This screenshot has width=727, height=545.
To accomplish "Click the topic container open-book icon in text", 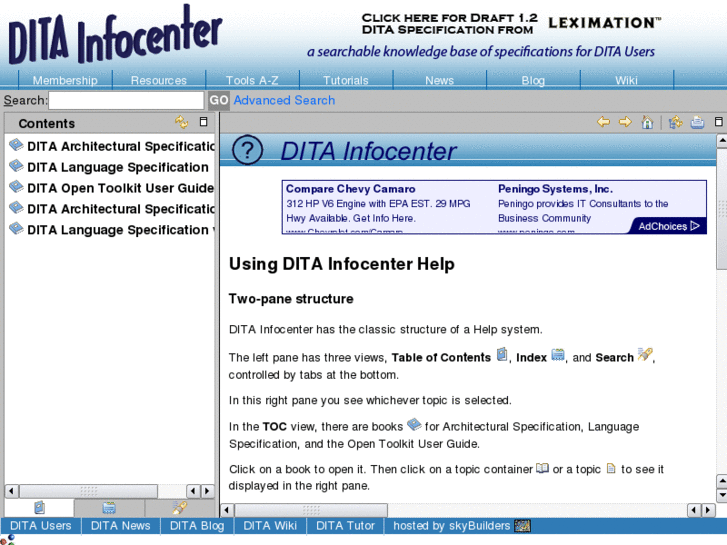I will [x=542, y=468].
